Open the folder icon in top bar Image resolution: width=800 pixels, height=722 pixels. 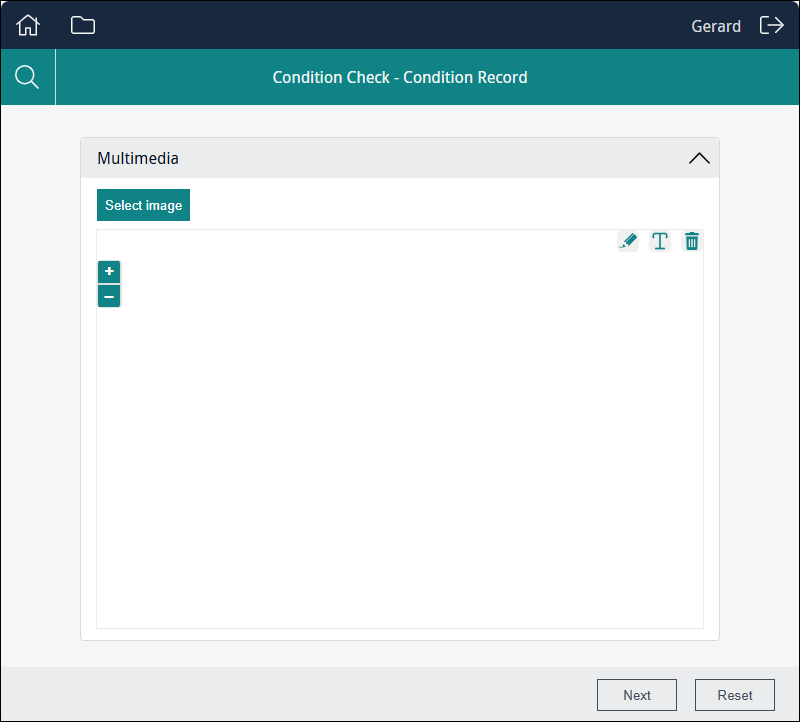[83, 26]
